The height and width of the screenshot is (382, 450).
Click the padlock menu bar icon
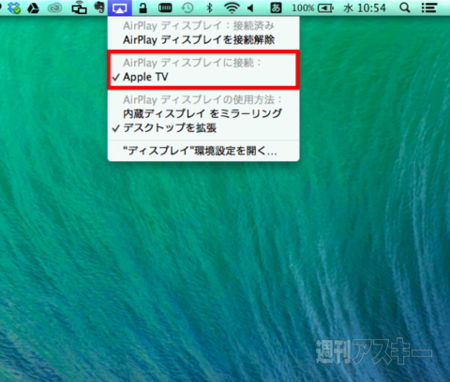pyautogui.click(x=143, y=8)
